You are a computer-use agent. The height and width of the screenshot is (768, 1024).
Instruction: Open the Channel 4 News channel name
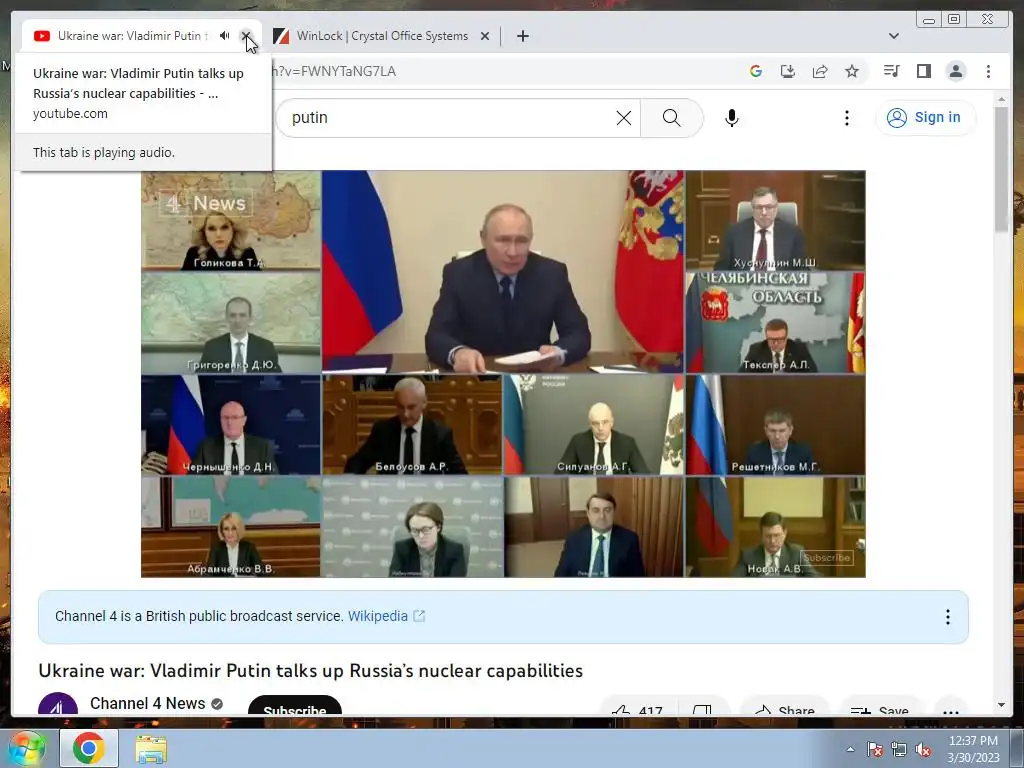(x=148, y=703)
